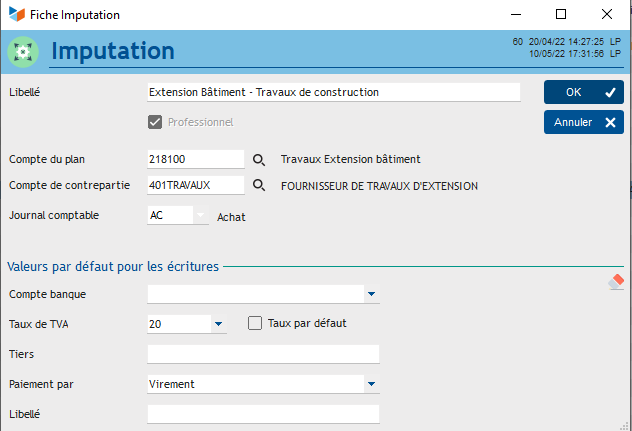Click the Fiche Imputation title bar app icon
This screenshot has width=632, height=431.
[13, 15]
